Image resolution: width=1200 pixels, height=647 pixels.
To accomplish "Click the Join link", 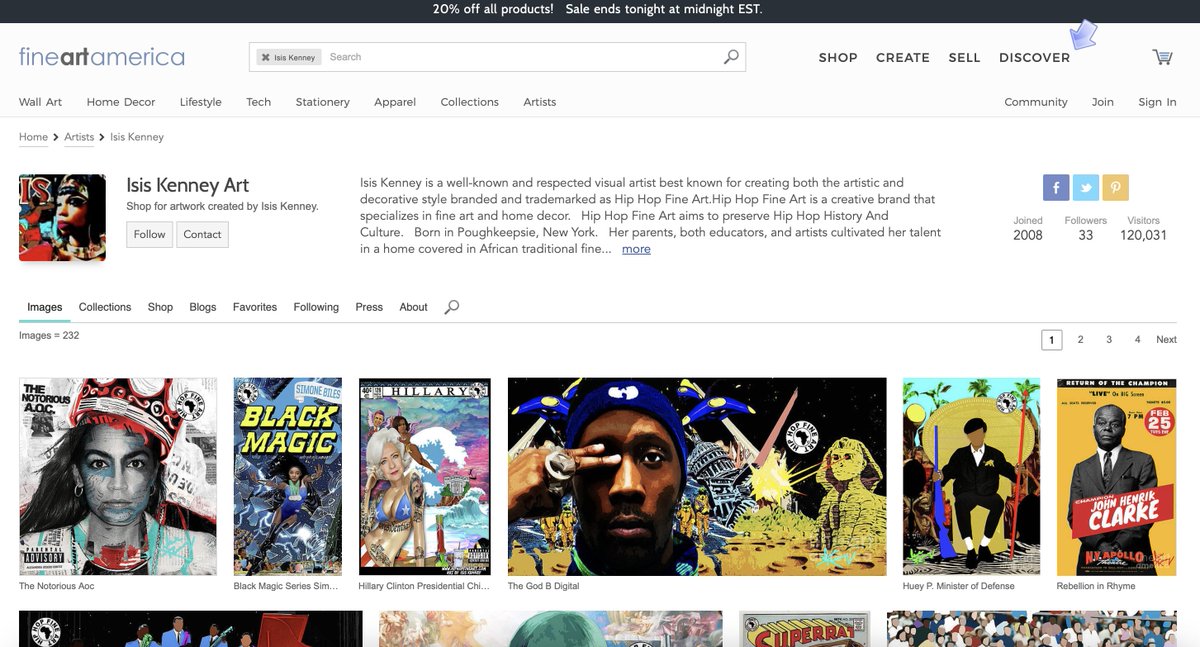I will coord(1103,102).
